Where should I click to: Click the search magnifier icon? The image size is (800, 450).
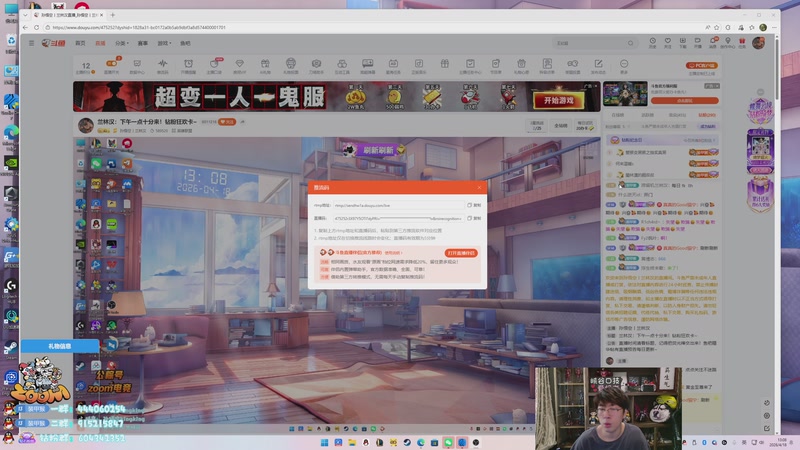tap(631, 43)
